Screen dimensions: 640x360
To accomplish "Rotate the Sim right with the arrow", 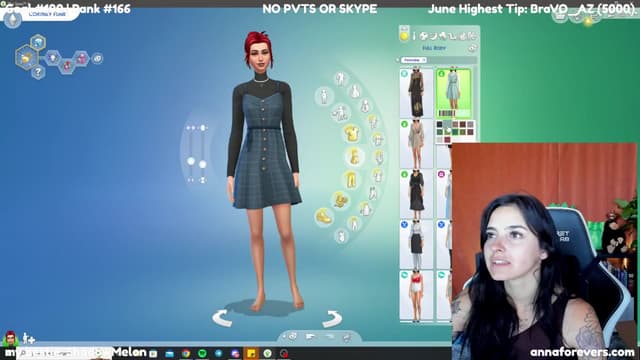I will [x=331, y=319].
